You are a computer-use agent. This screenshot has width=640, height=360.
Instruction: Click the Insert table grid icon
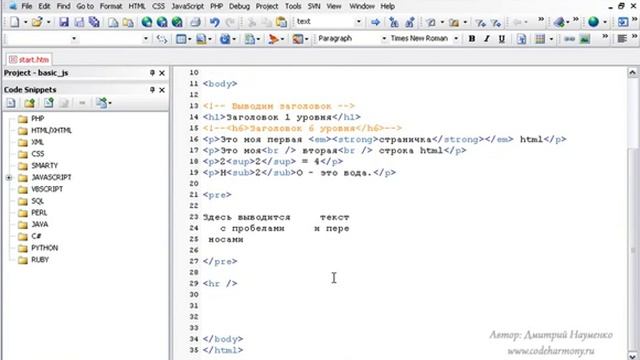click(x=540, y=39)
